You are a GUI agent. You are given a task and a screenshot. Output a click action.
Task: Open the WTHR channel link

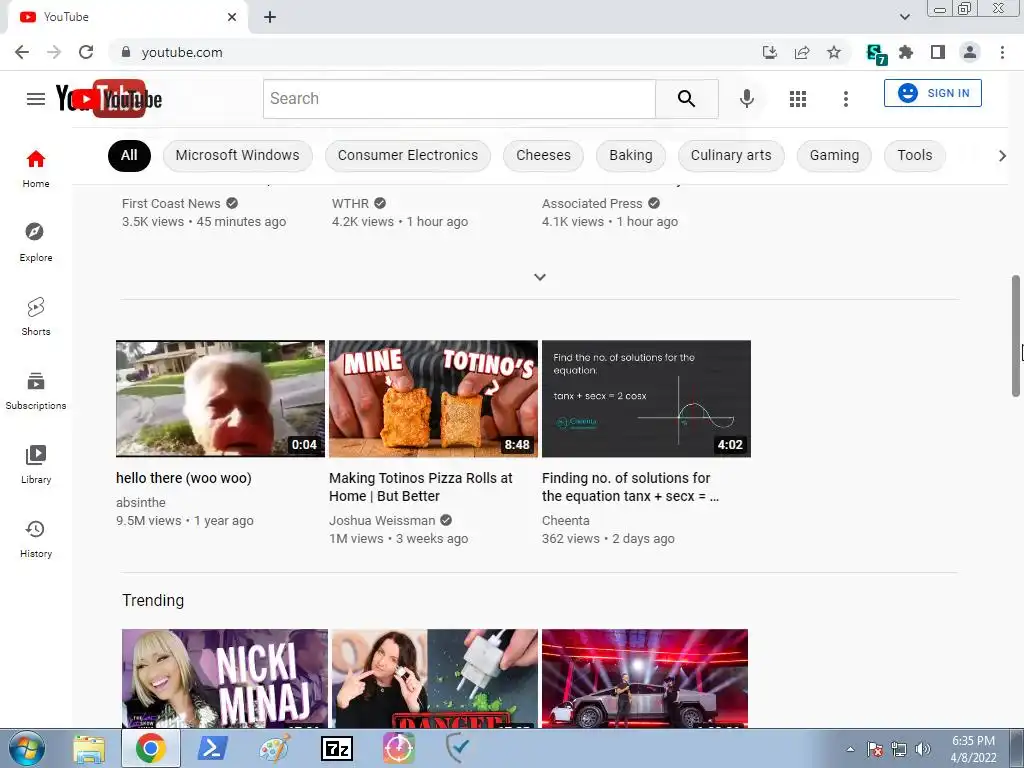click(350, 204)
